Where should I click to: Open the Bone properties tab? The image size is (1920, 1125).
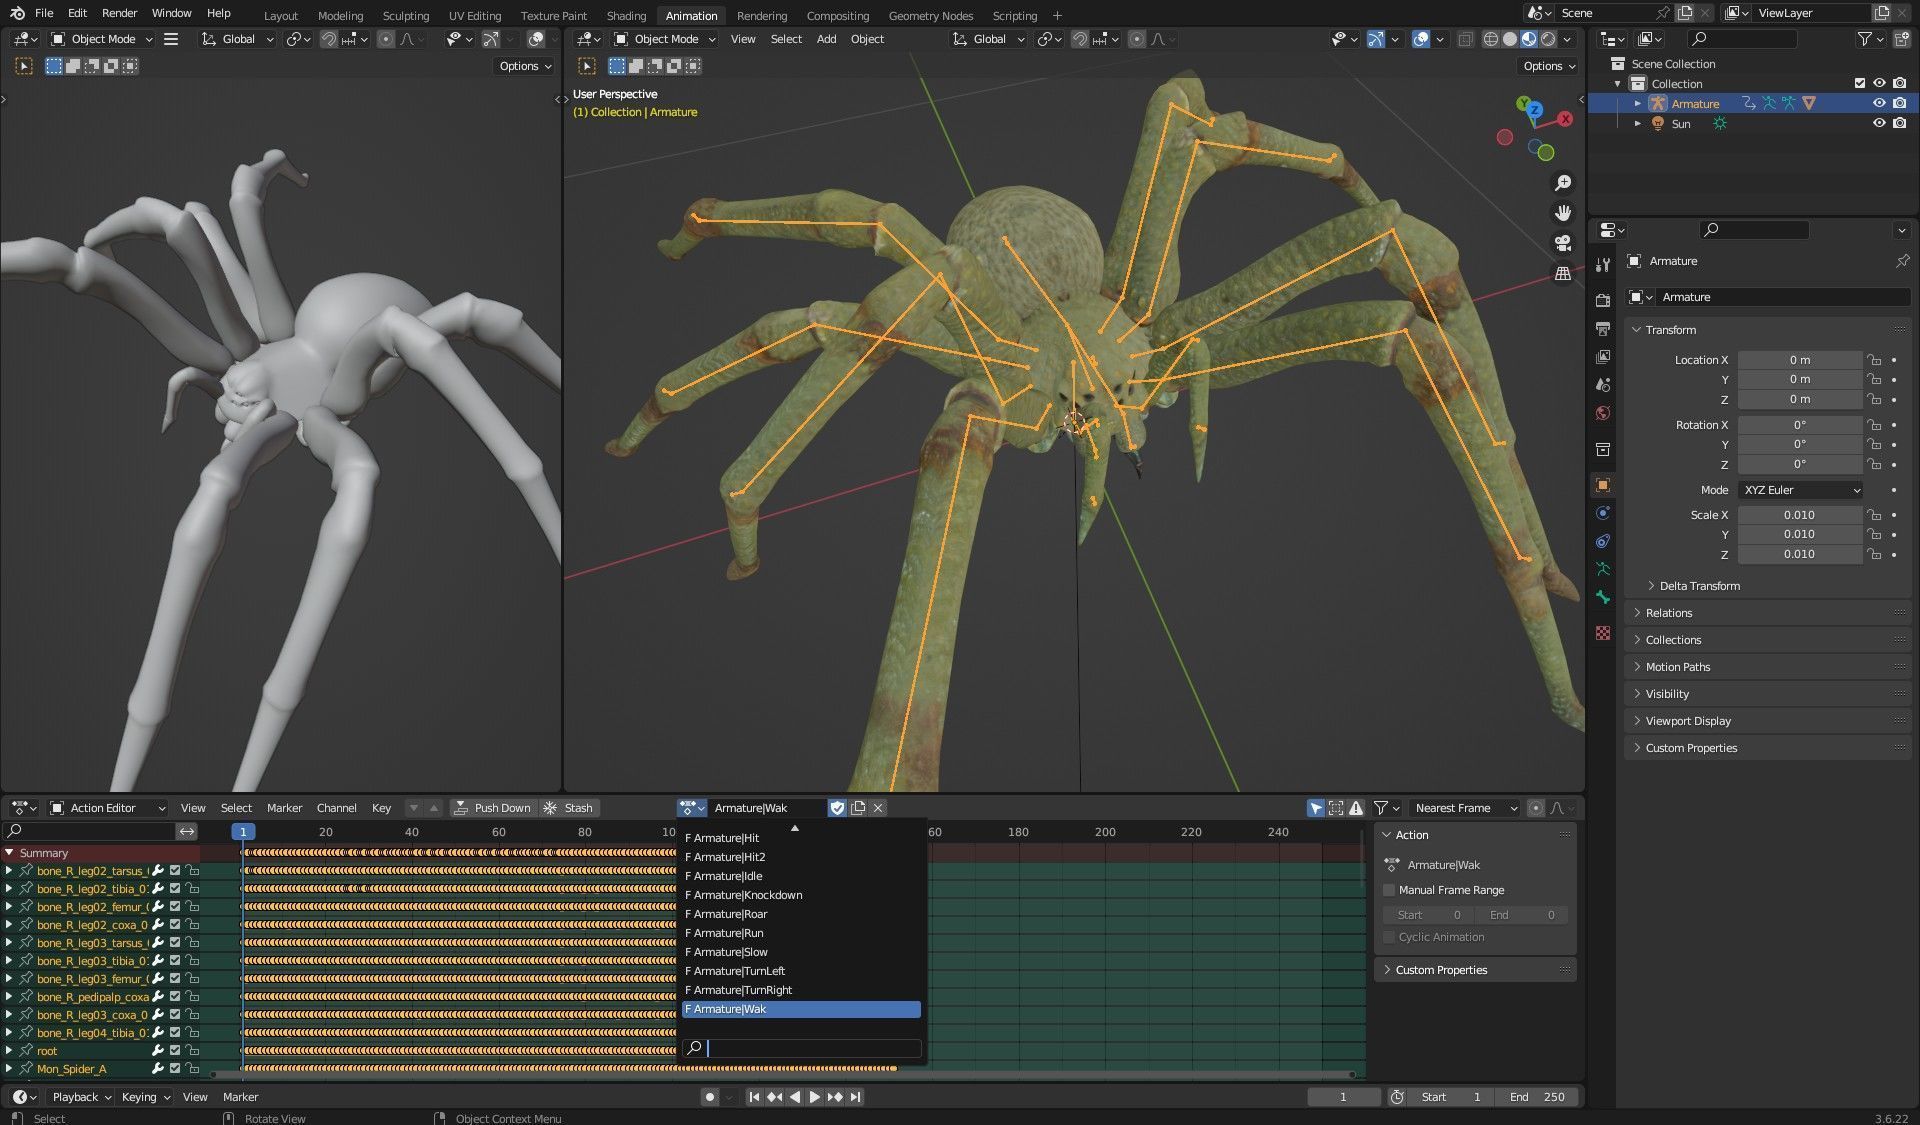pyautogui.click(x=1603, y=597)
